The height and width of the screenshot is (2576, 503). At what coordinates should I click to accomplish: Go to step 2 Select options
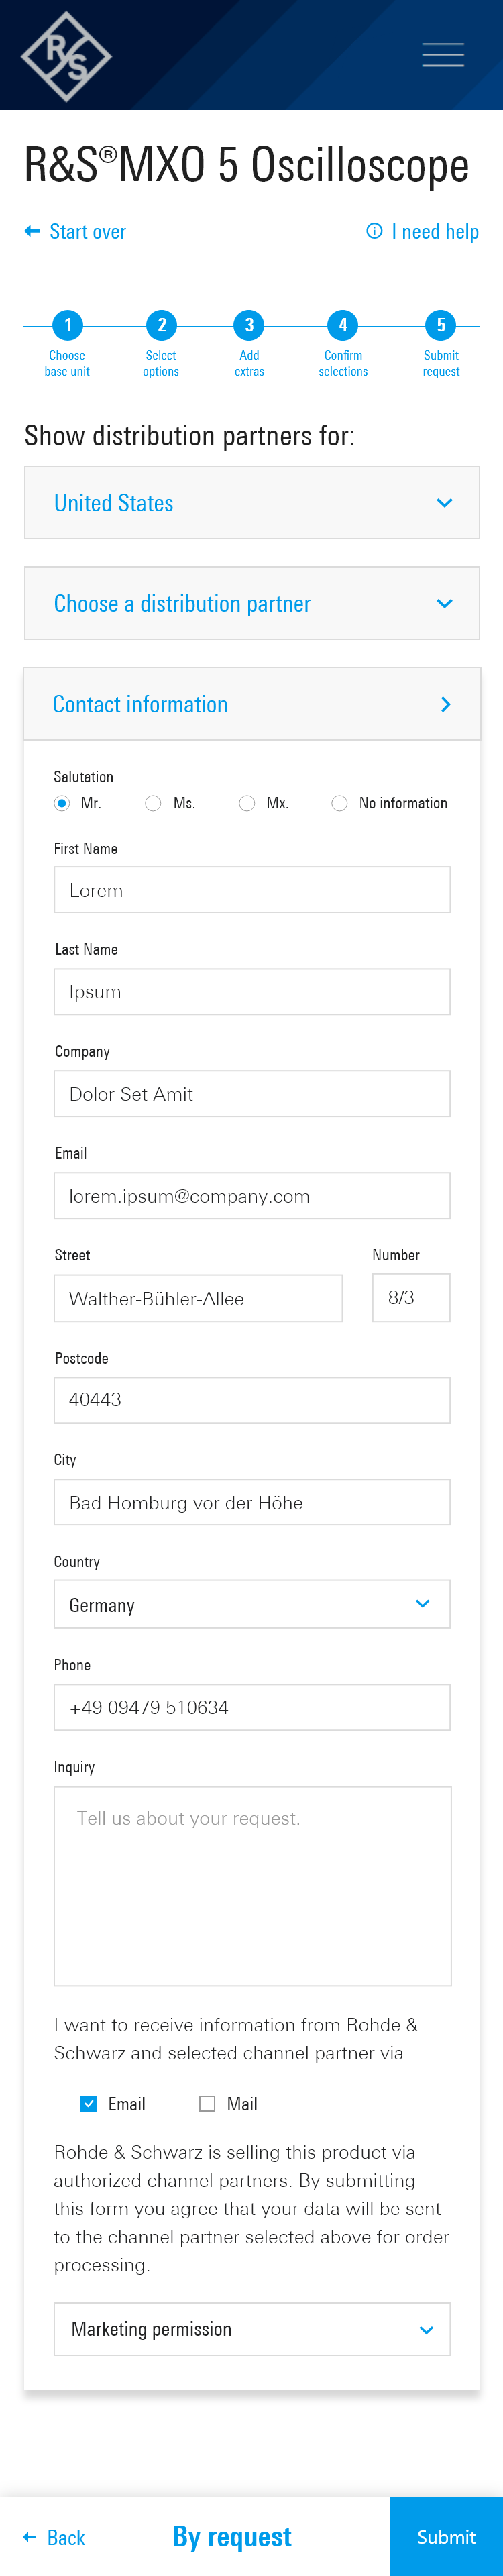coord(161,344)
